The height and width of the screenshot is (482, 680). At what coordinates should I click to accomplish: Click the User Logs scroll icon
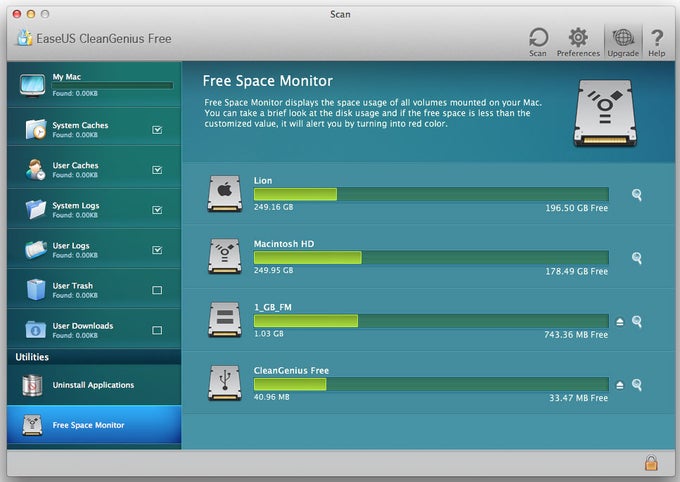click(x=36, y=249)
